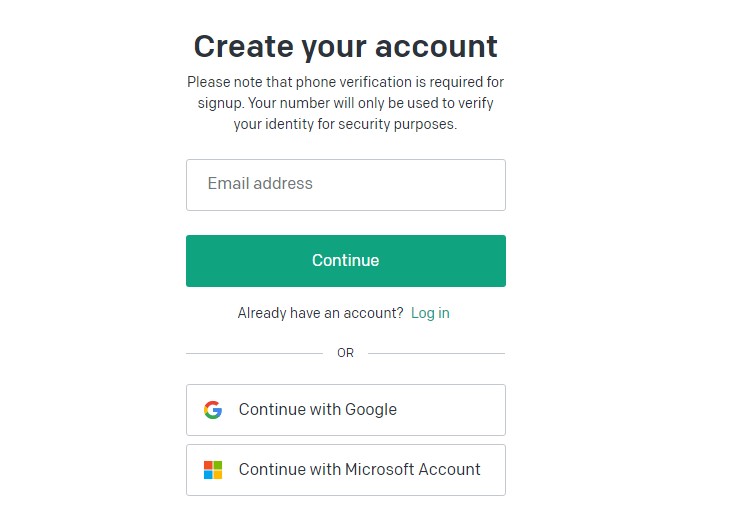Click the "Already have an account?" text
The image size is (731, 525).
tap(320, 313)
